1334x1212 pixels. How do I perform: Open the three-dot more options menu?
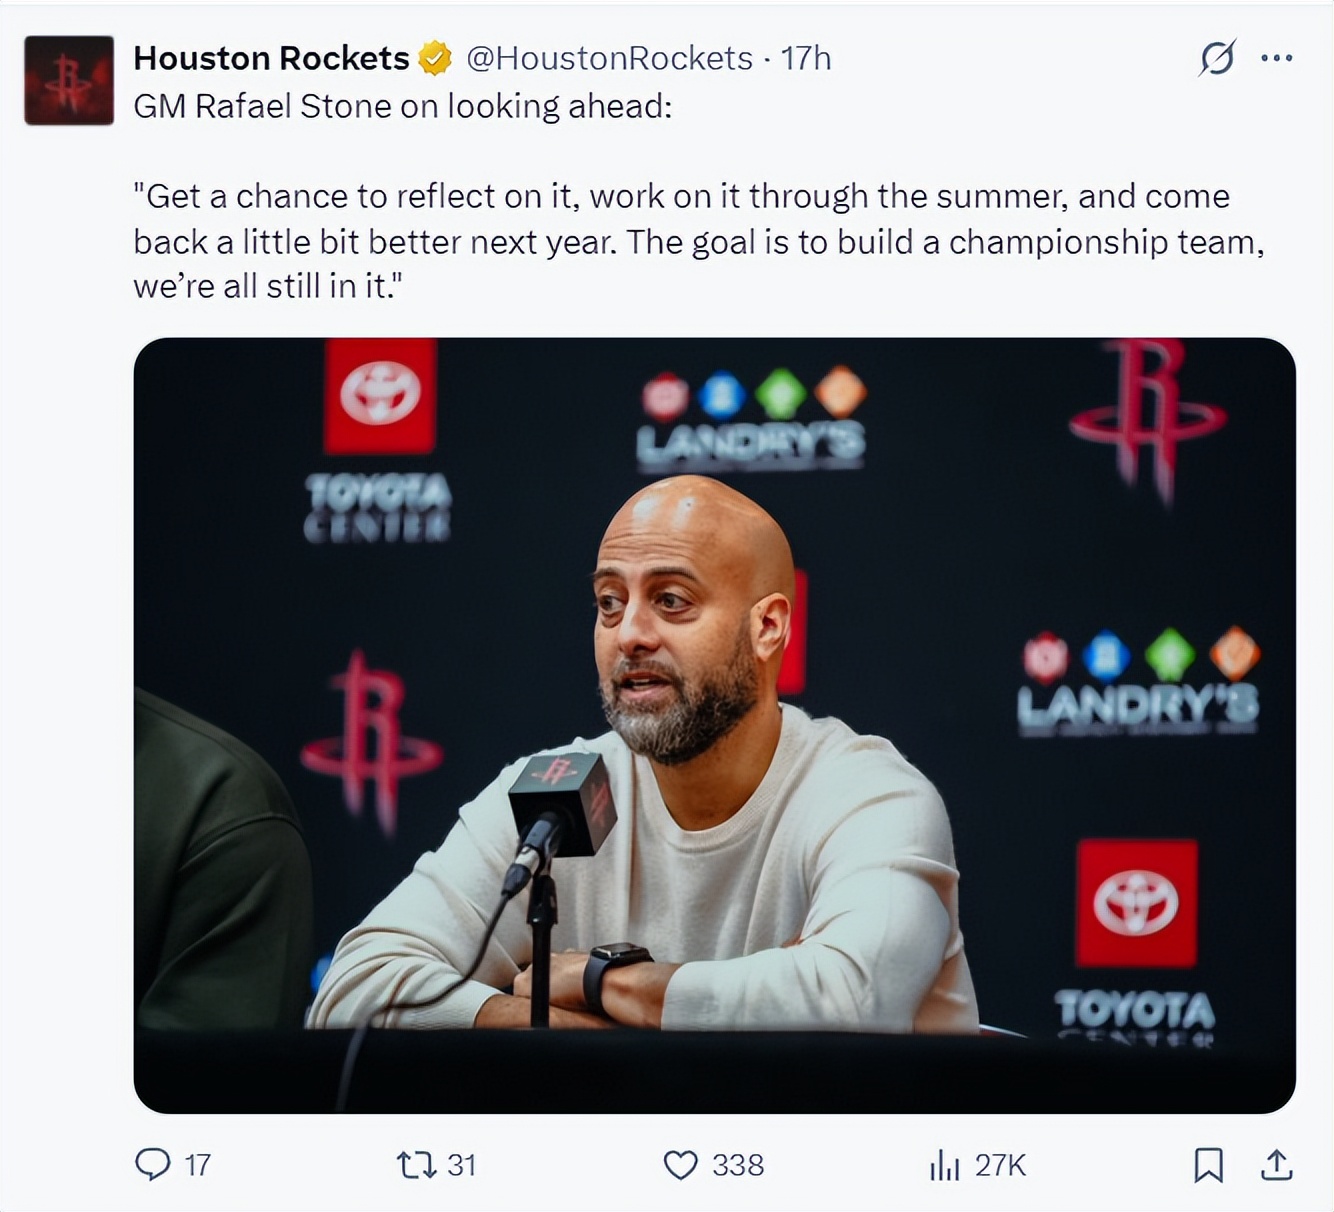point(1277,58)
